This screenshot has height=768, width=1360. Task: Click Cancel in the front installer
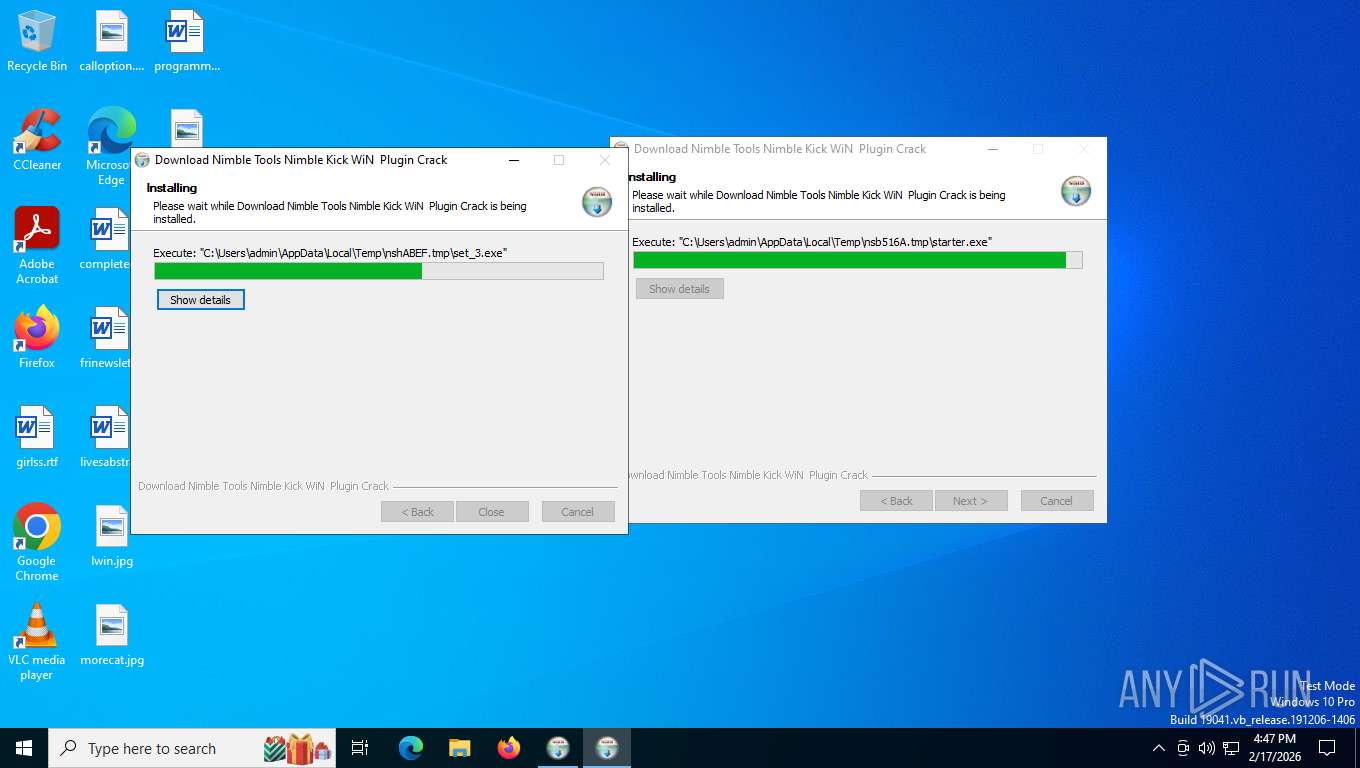click(x=577, y=512)
